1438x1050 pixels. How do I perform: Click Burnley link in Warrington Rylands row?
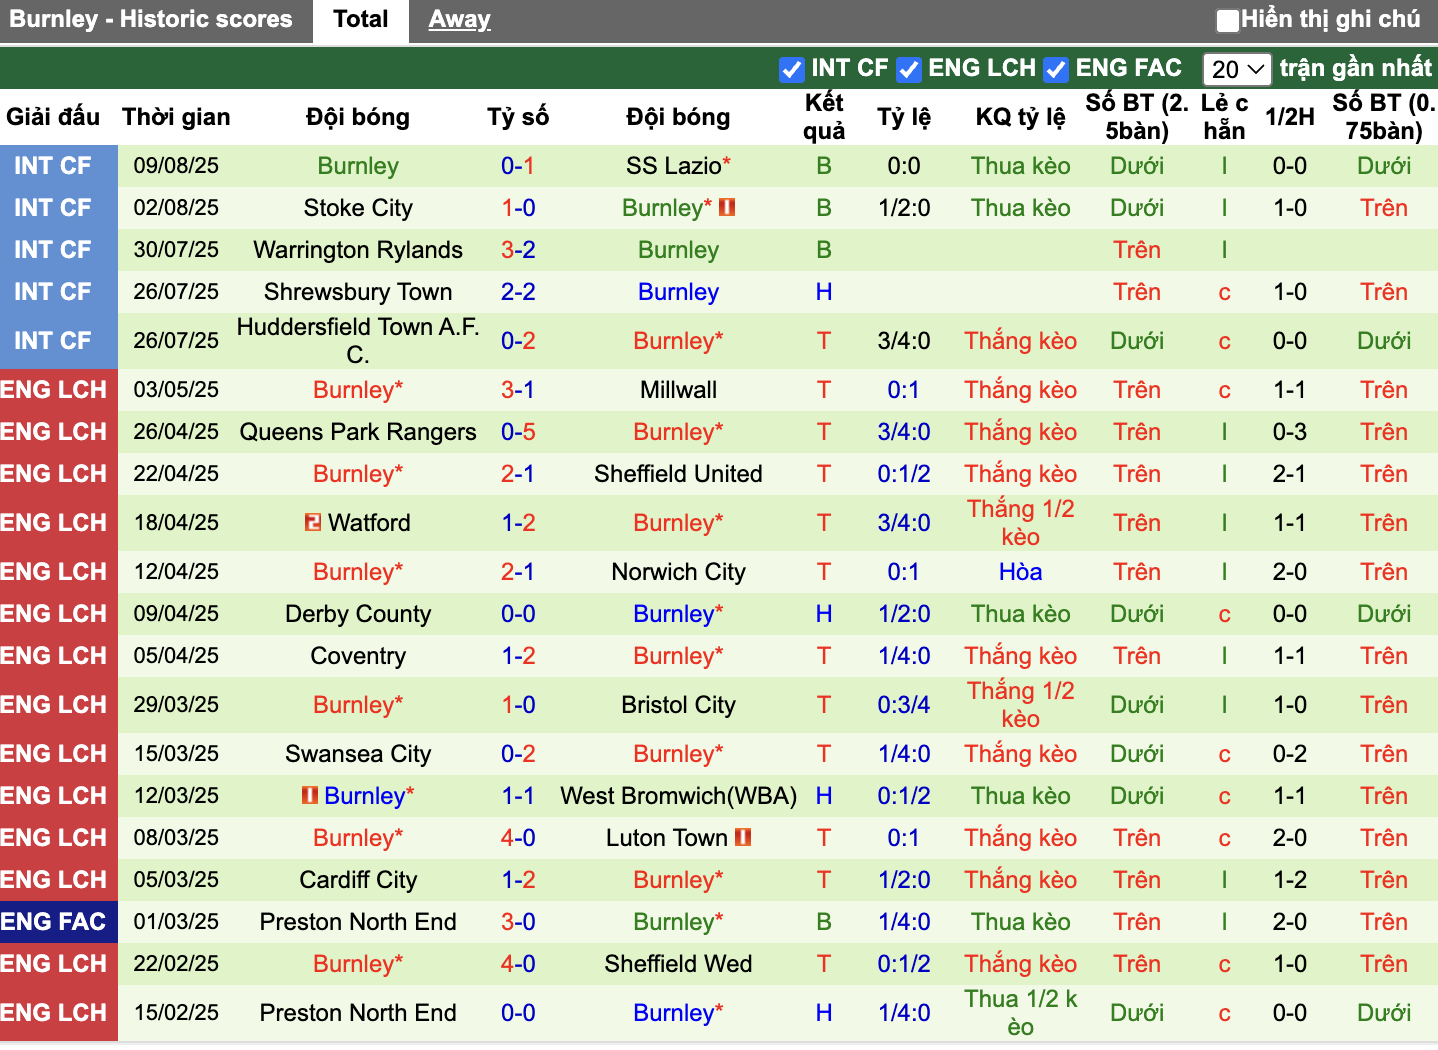pos(678,250)
